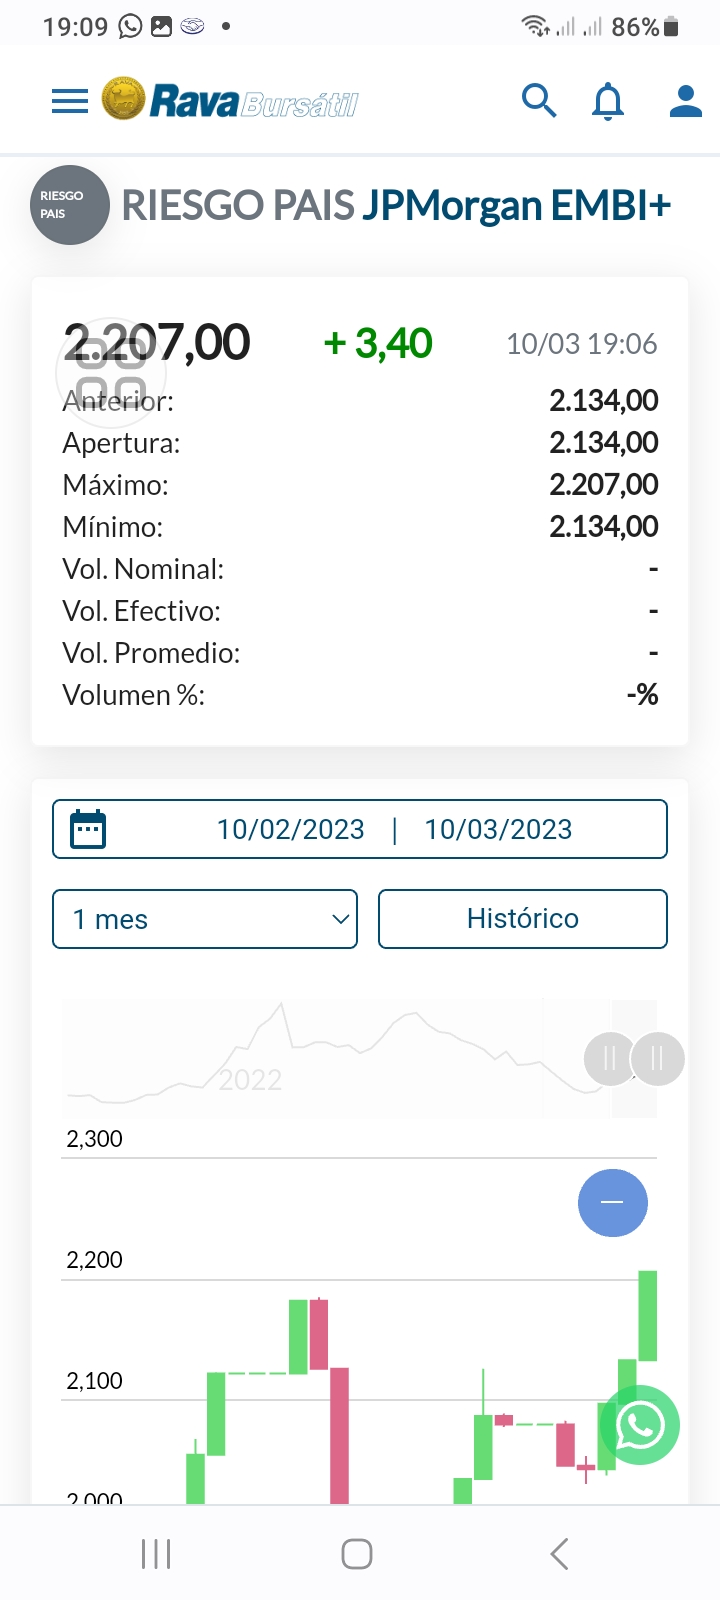Select start date 10/02/2023
Image resolution: width=720 pixels, height=1600 pixels.
point(290,829)
